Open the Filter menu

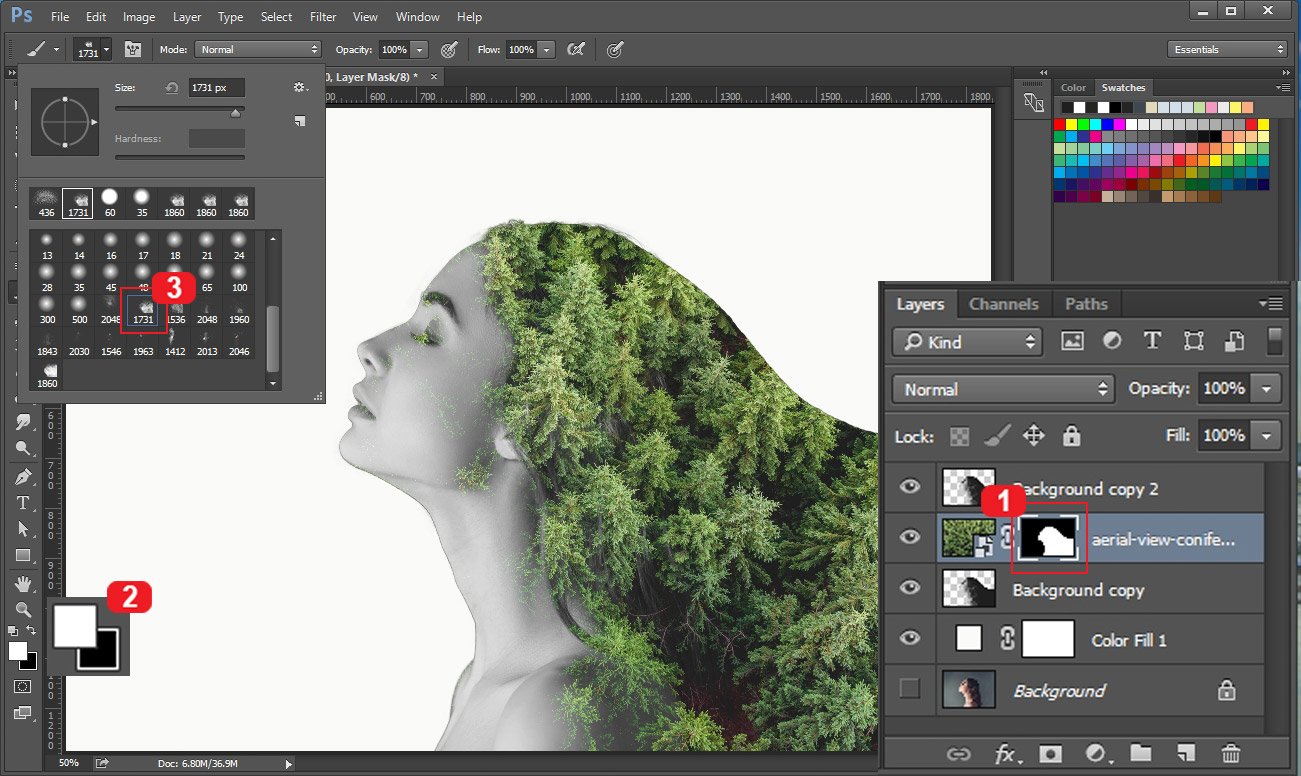pyautogui.click(x=323, y=17)
